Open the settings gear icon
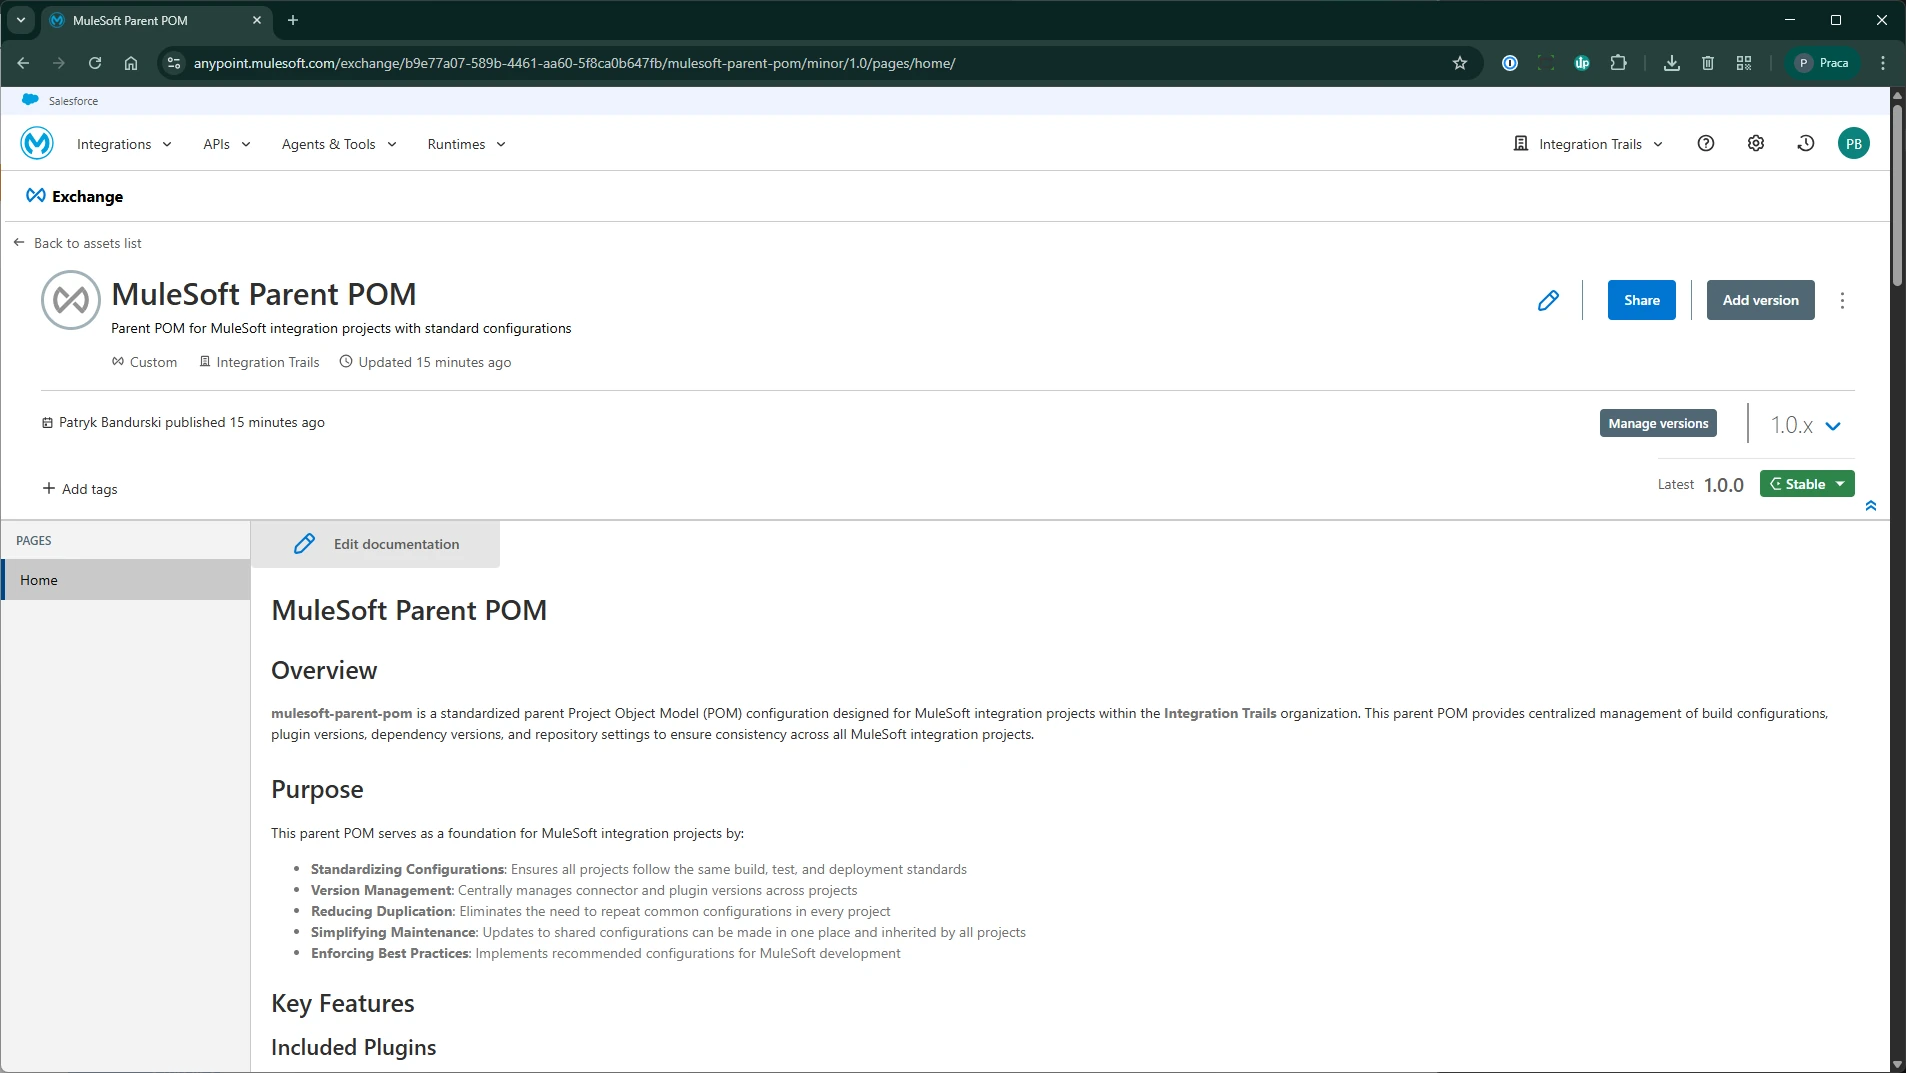The width and height of the screenshot is (1906, 1073). coord(1756,144)
